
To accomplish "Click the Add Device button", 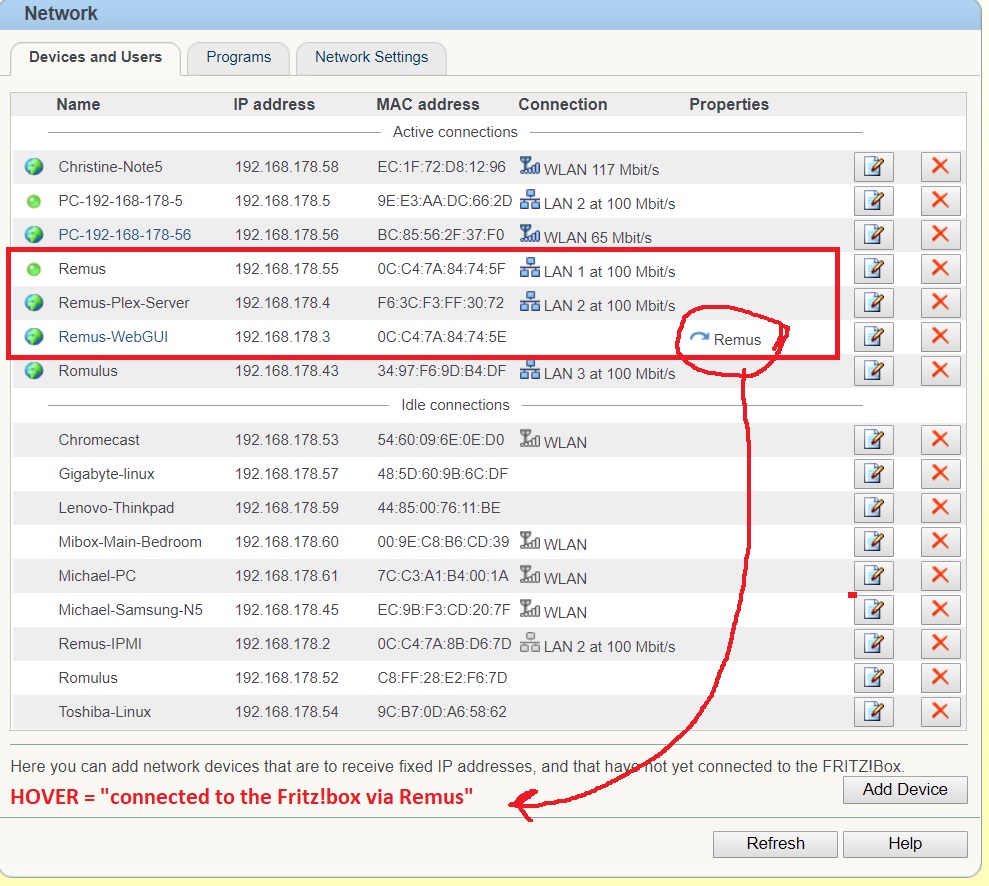I will (905, 790).
